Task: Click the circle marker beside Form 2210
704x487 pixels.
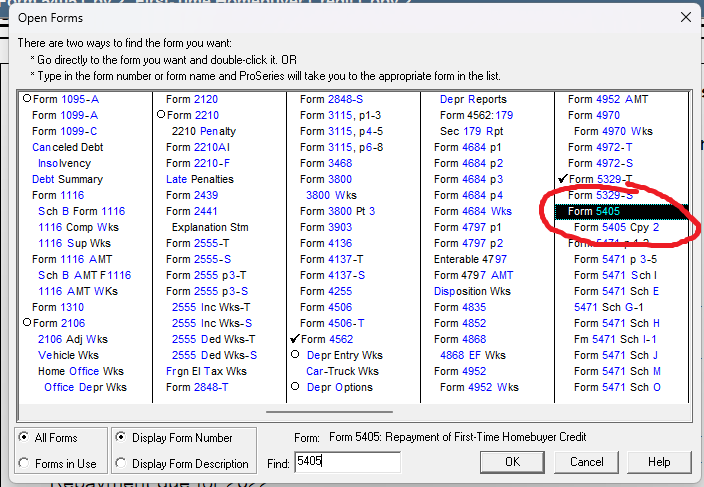Action: 160,116
